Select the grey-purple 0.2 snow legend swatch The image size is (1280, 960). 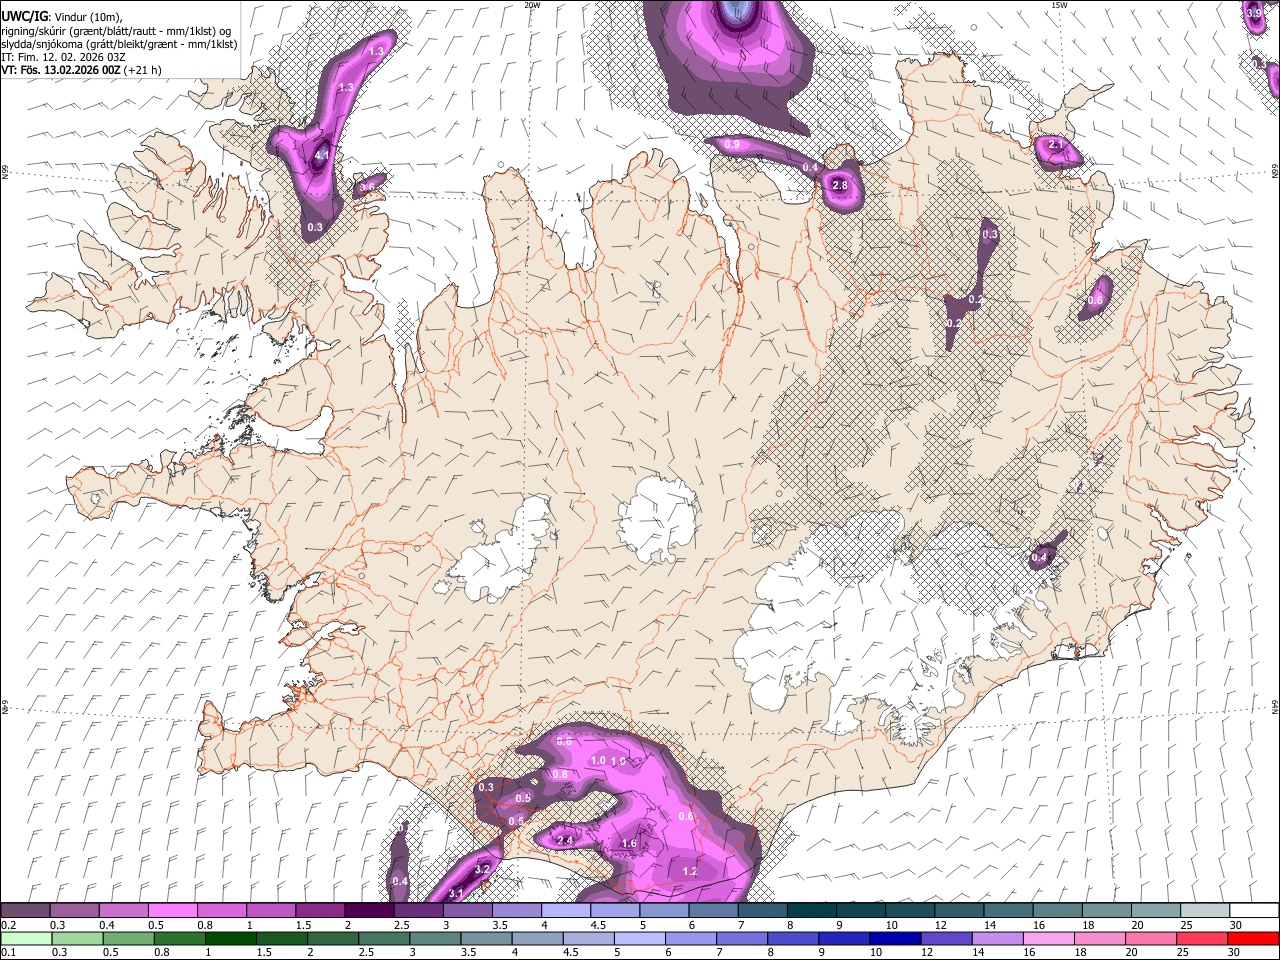[25, 910]
